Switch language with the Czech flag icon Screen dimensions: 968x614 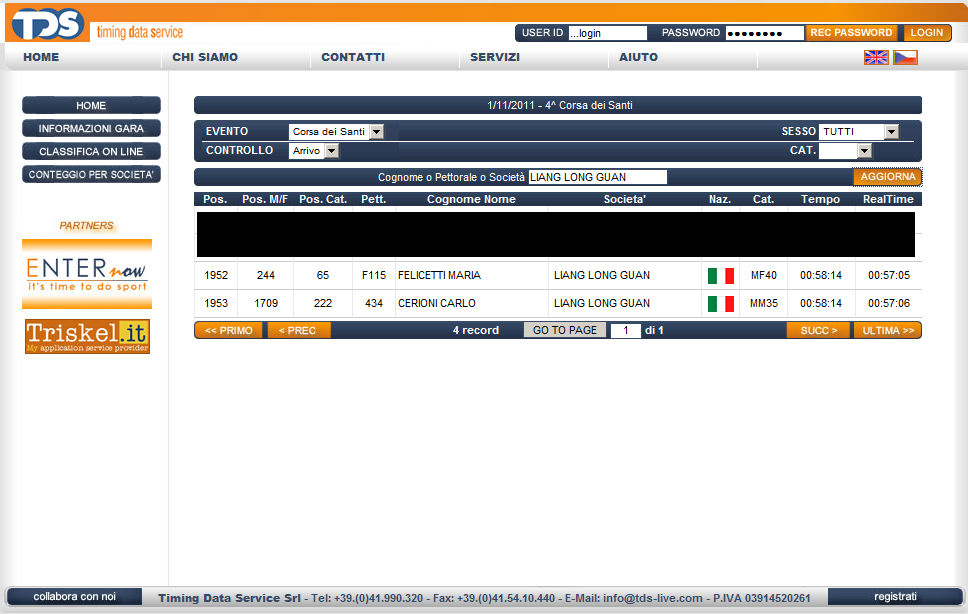(x=905, y=58)
